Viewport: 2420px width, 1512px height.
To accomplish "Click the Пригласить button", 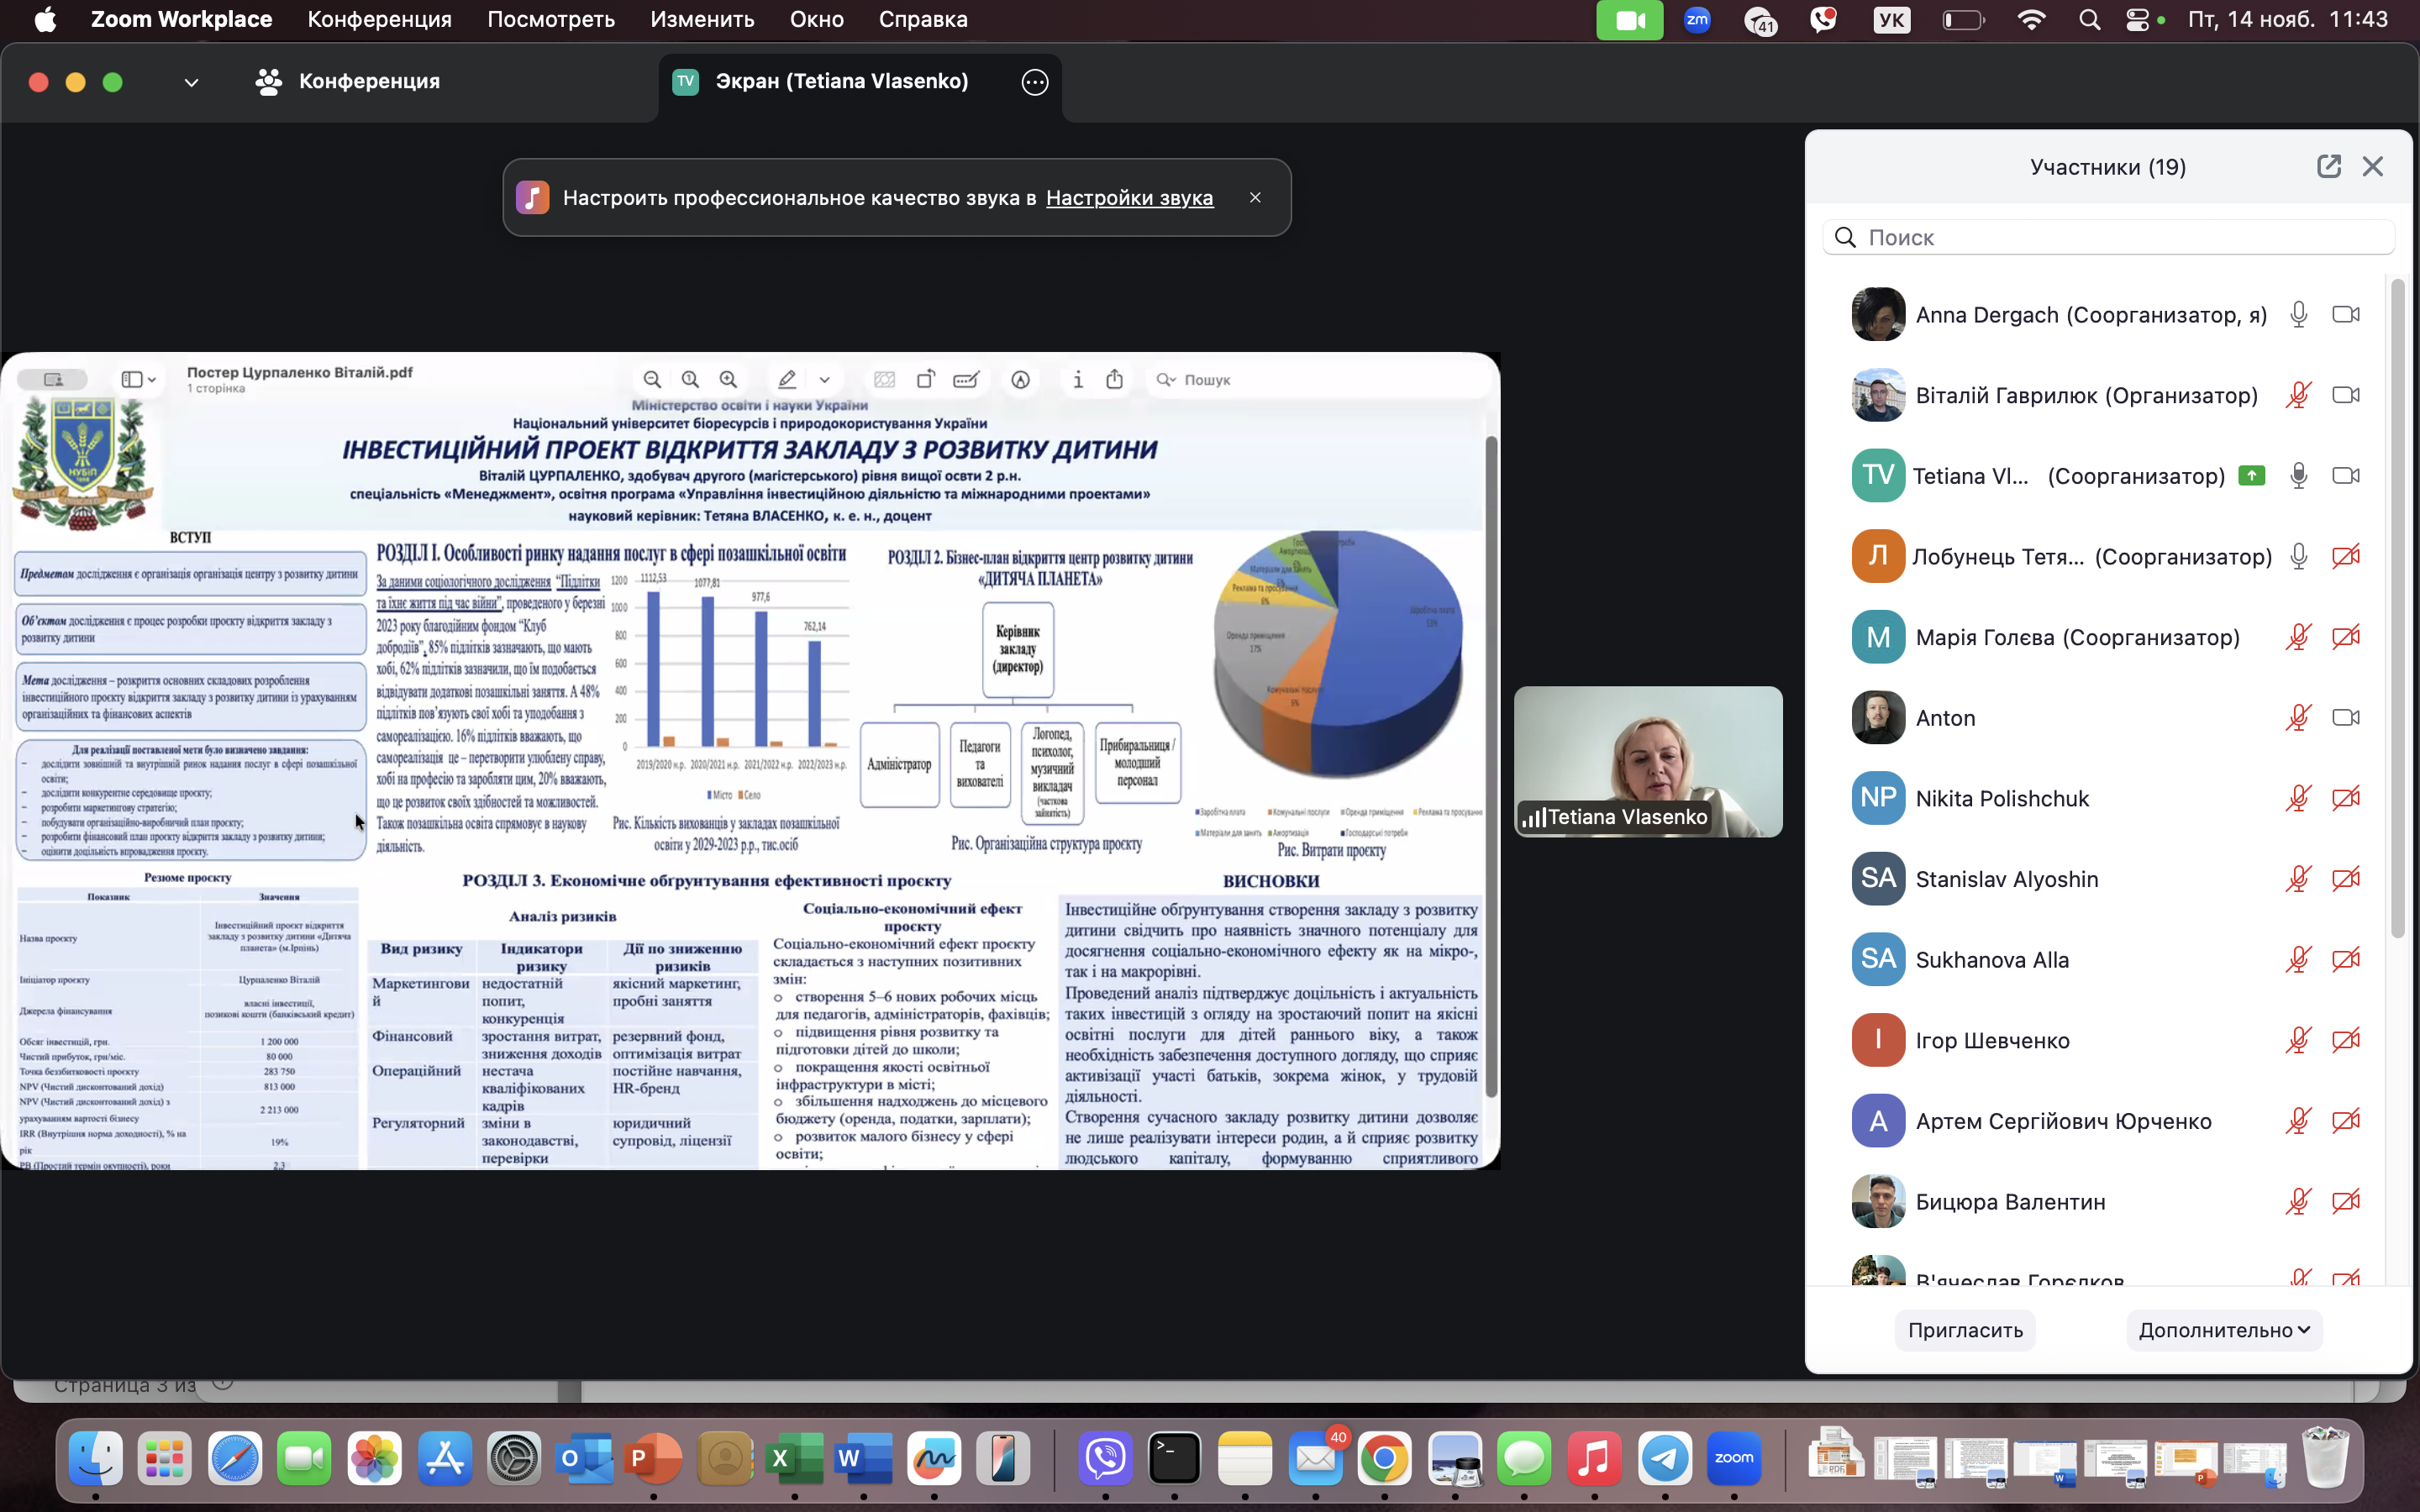I will 1964,1330.
